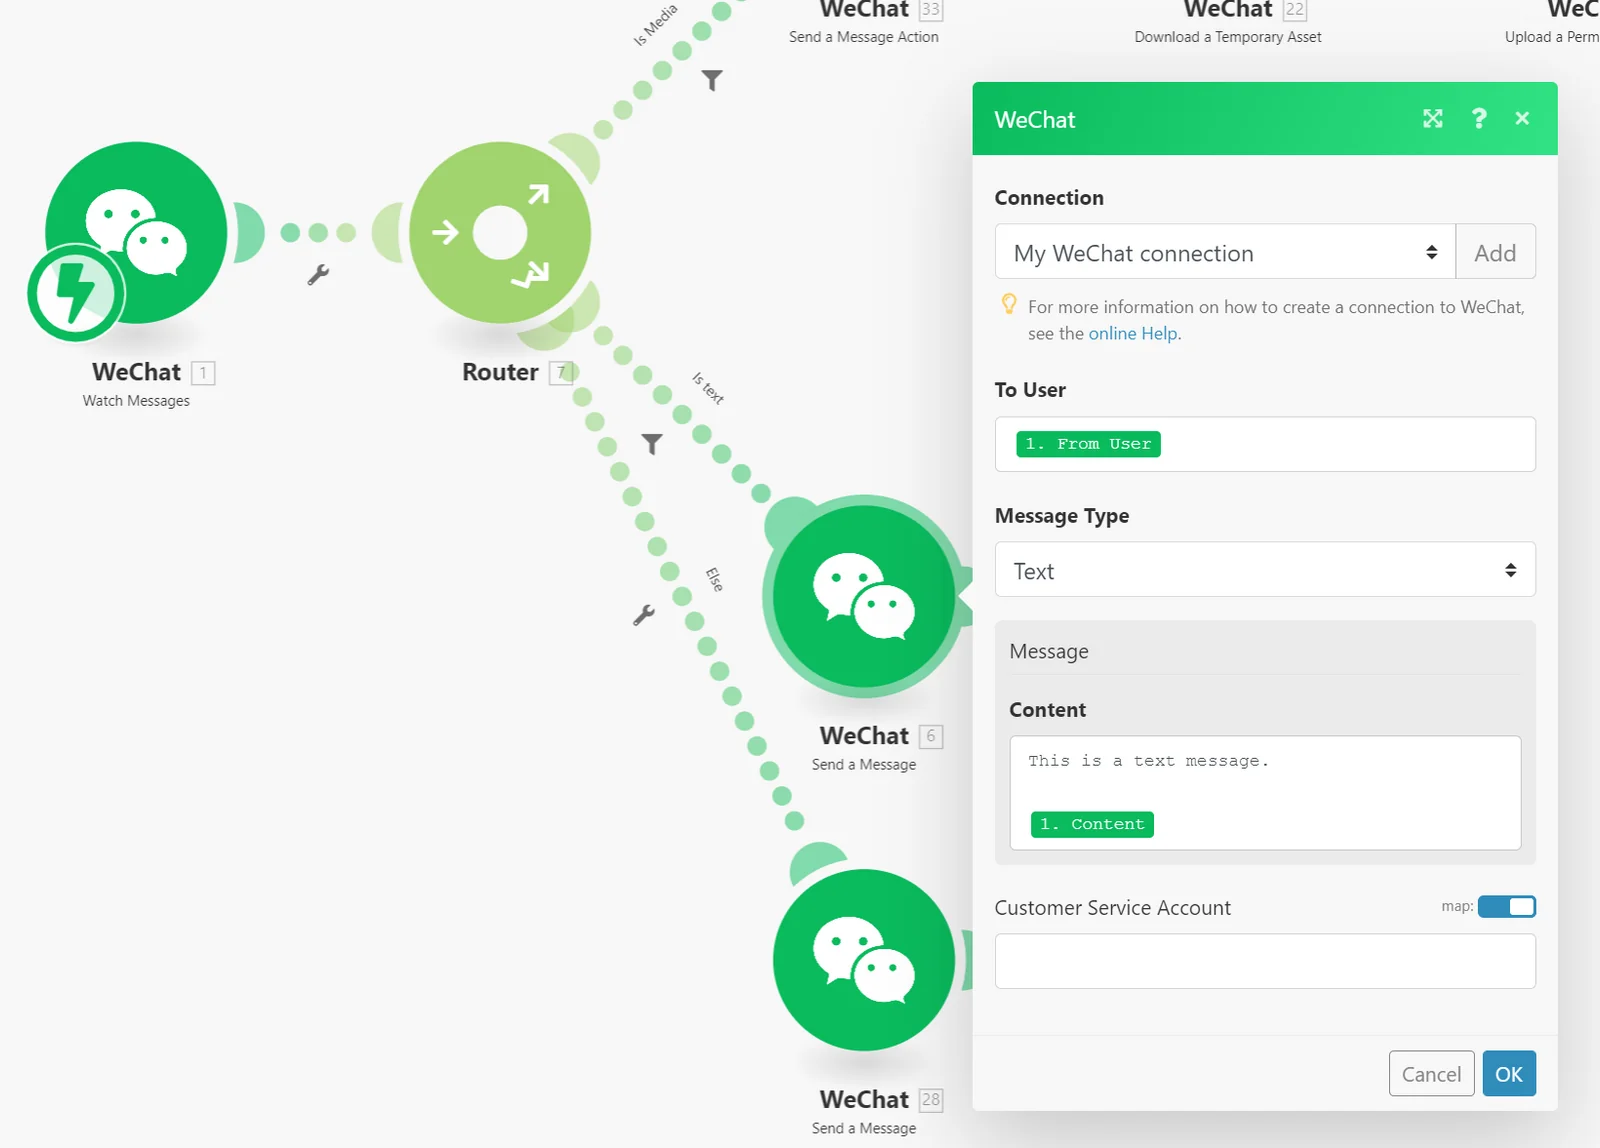This screenshot has height=1148, width=1600.
Task: Open the WeChat Watch Messages module
Action: pos(137,232)
